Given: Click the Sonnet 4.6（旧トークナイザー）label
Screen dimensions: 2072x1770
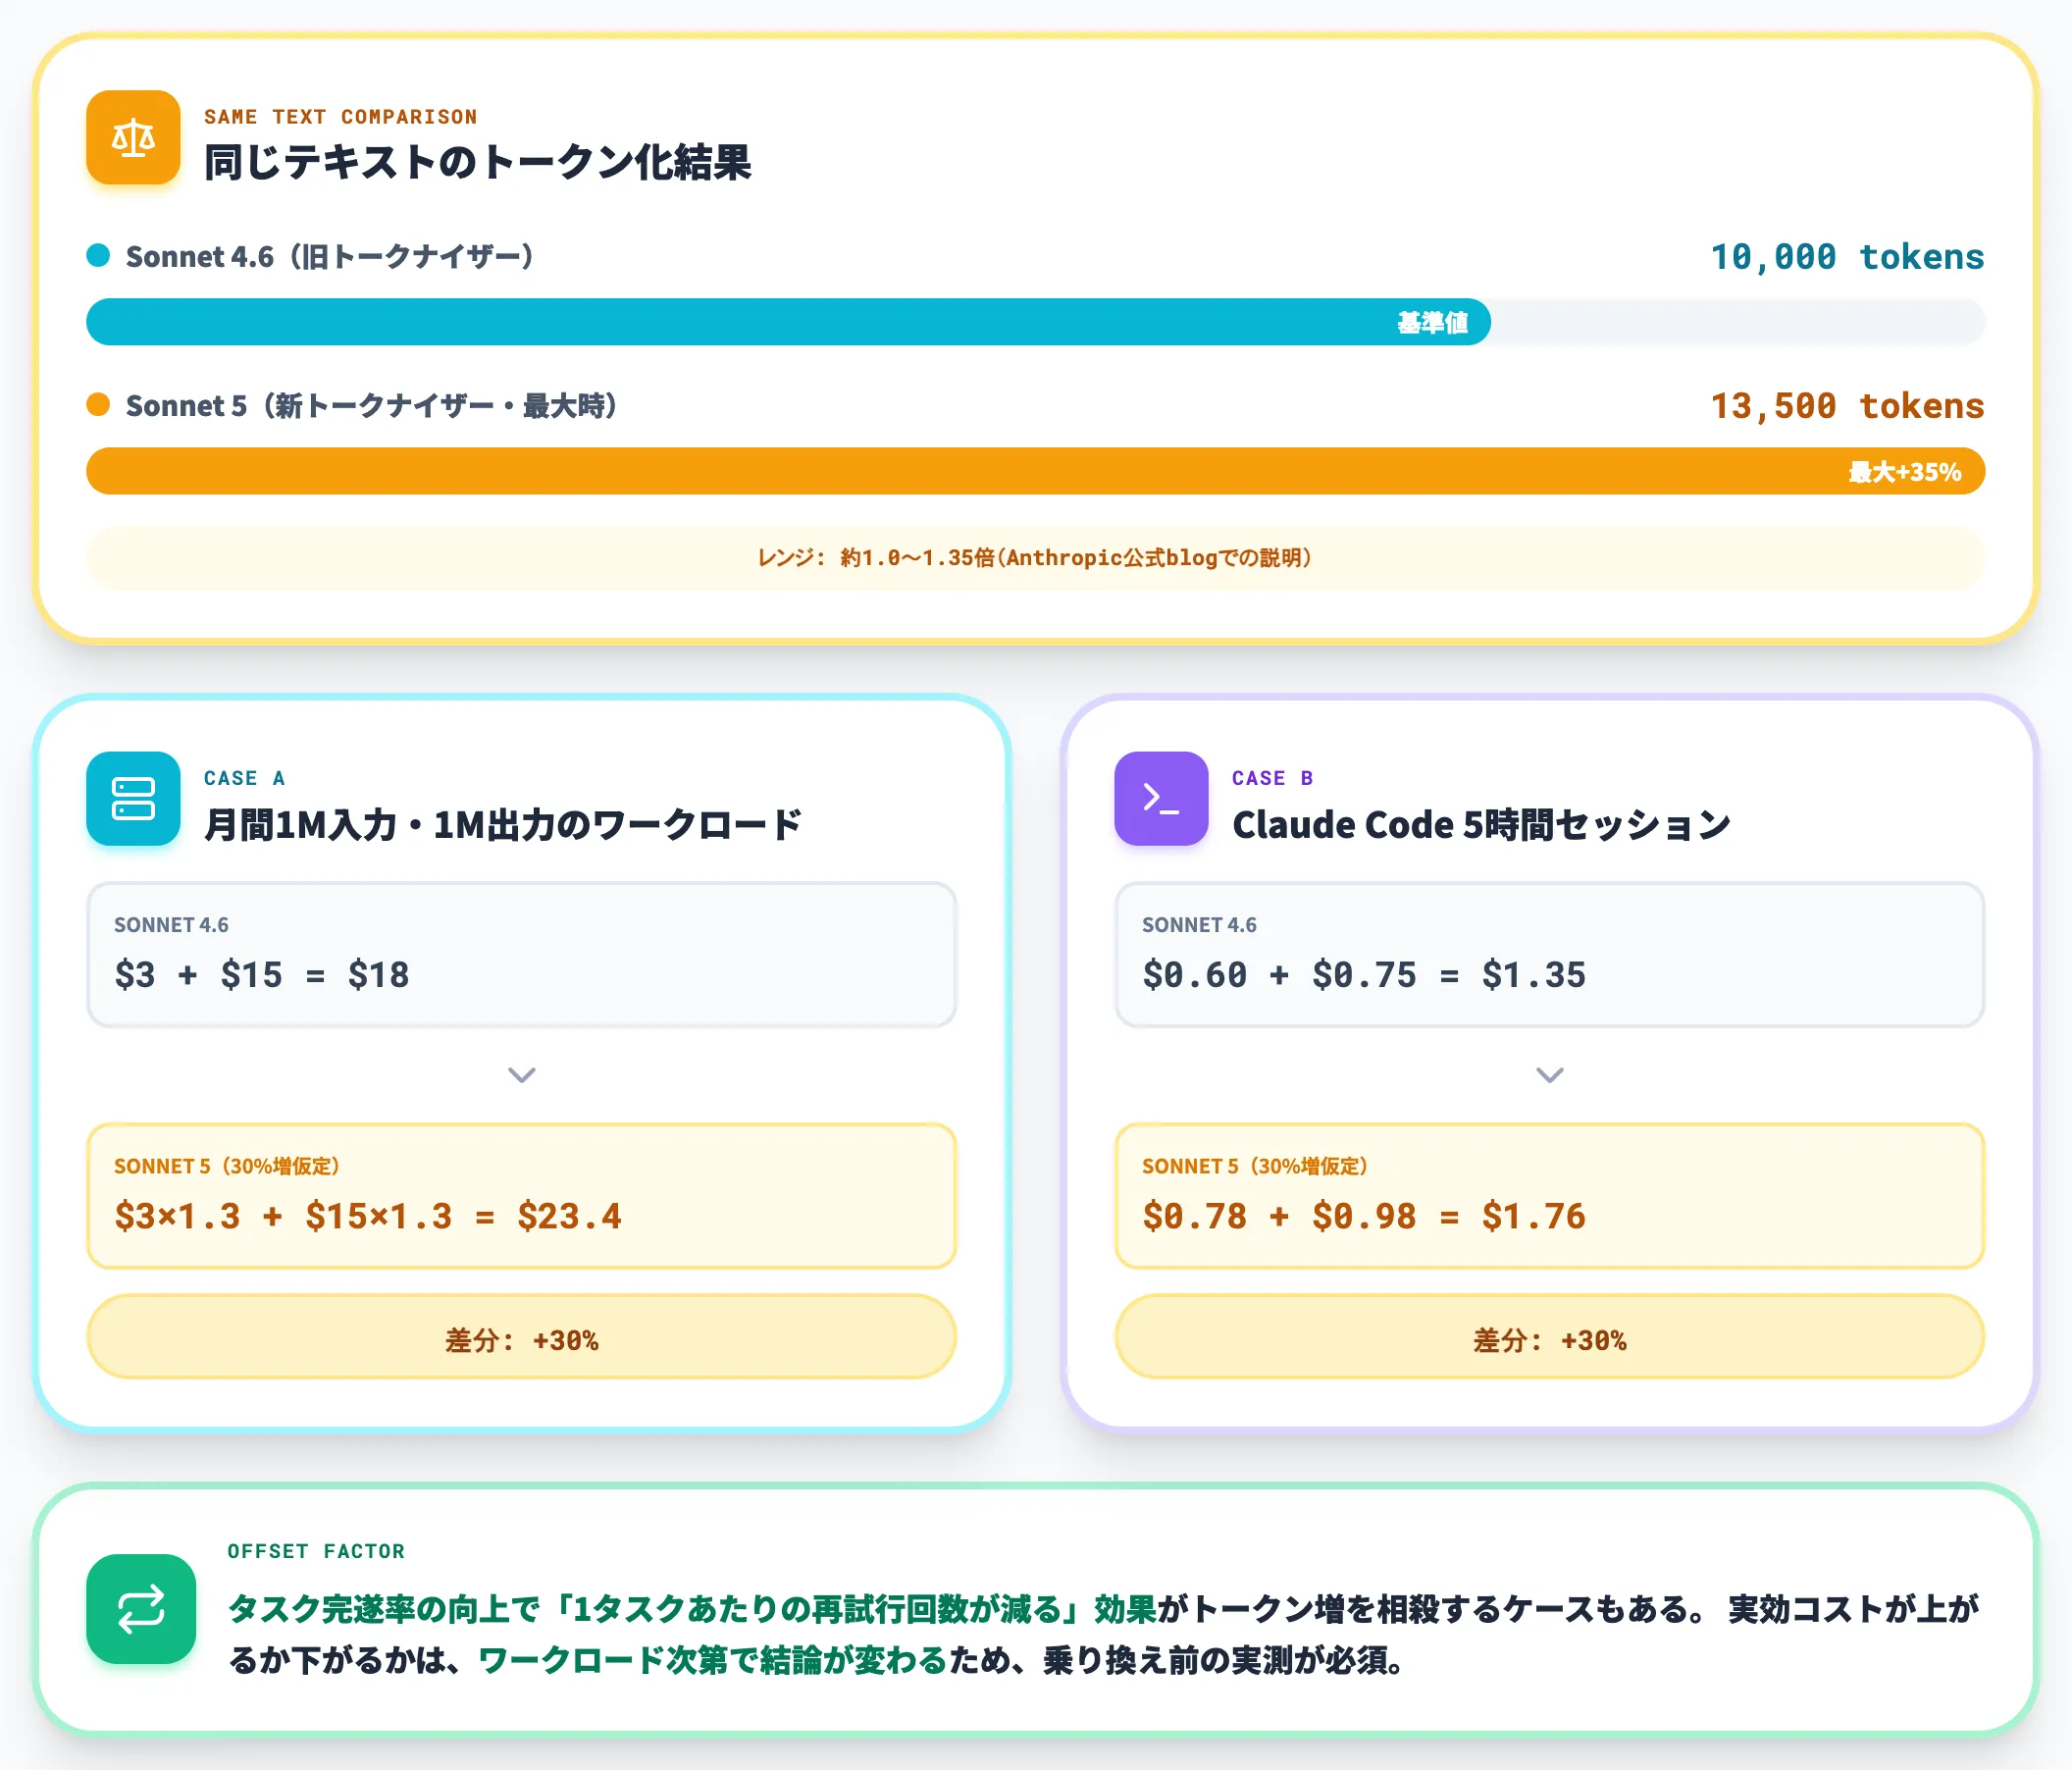Looking at the screenshot, I should (x=330, y=257).
